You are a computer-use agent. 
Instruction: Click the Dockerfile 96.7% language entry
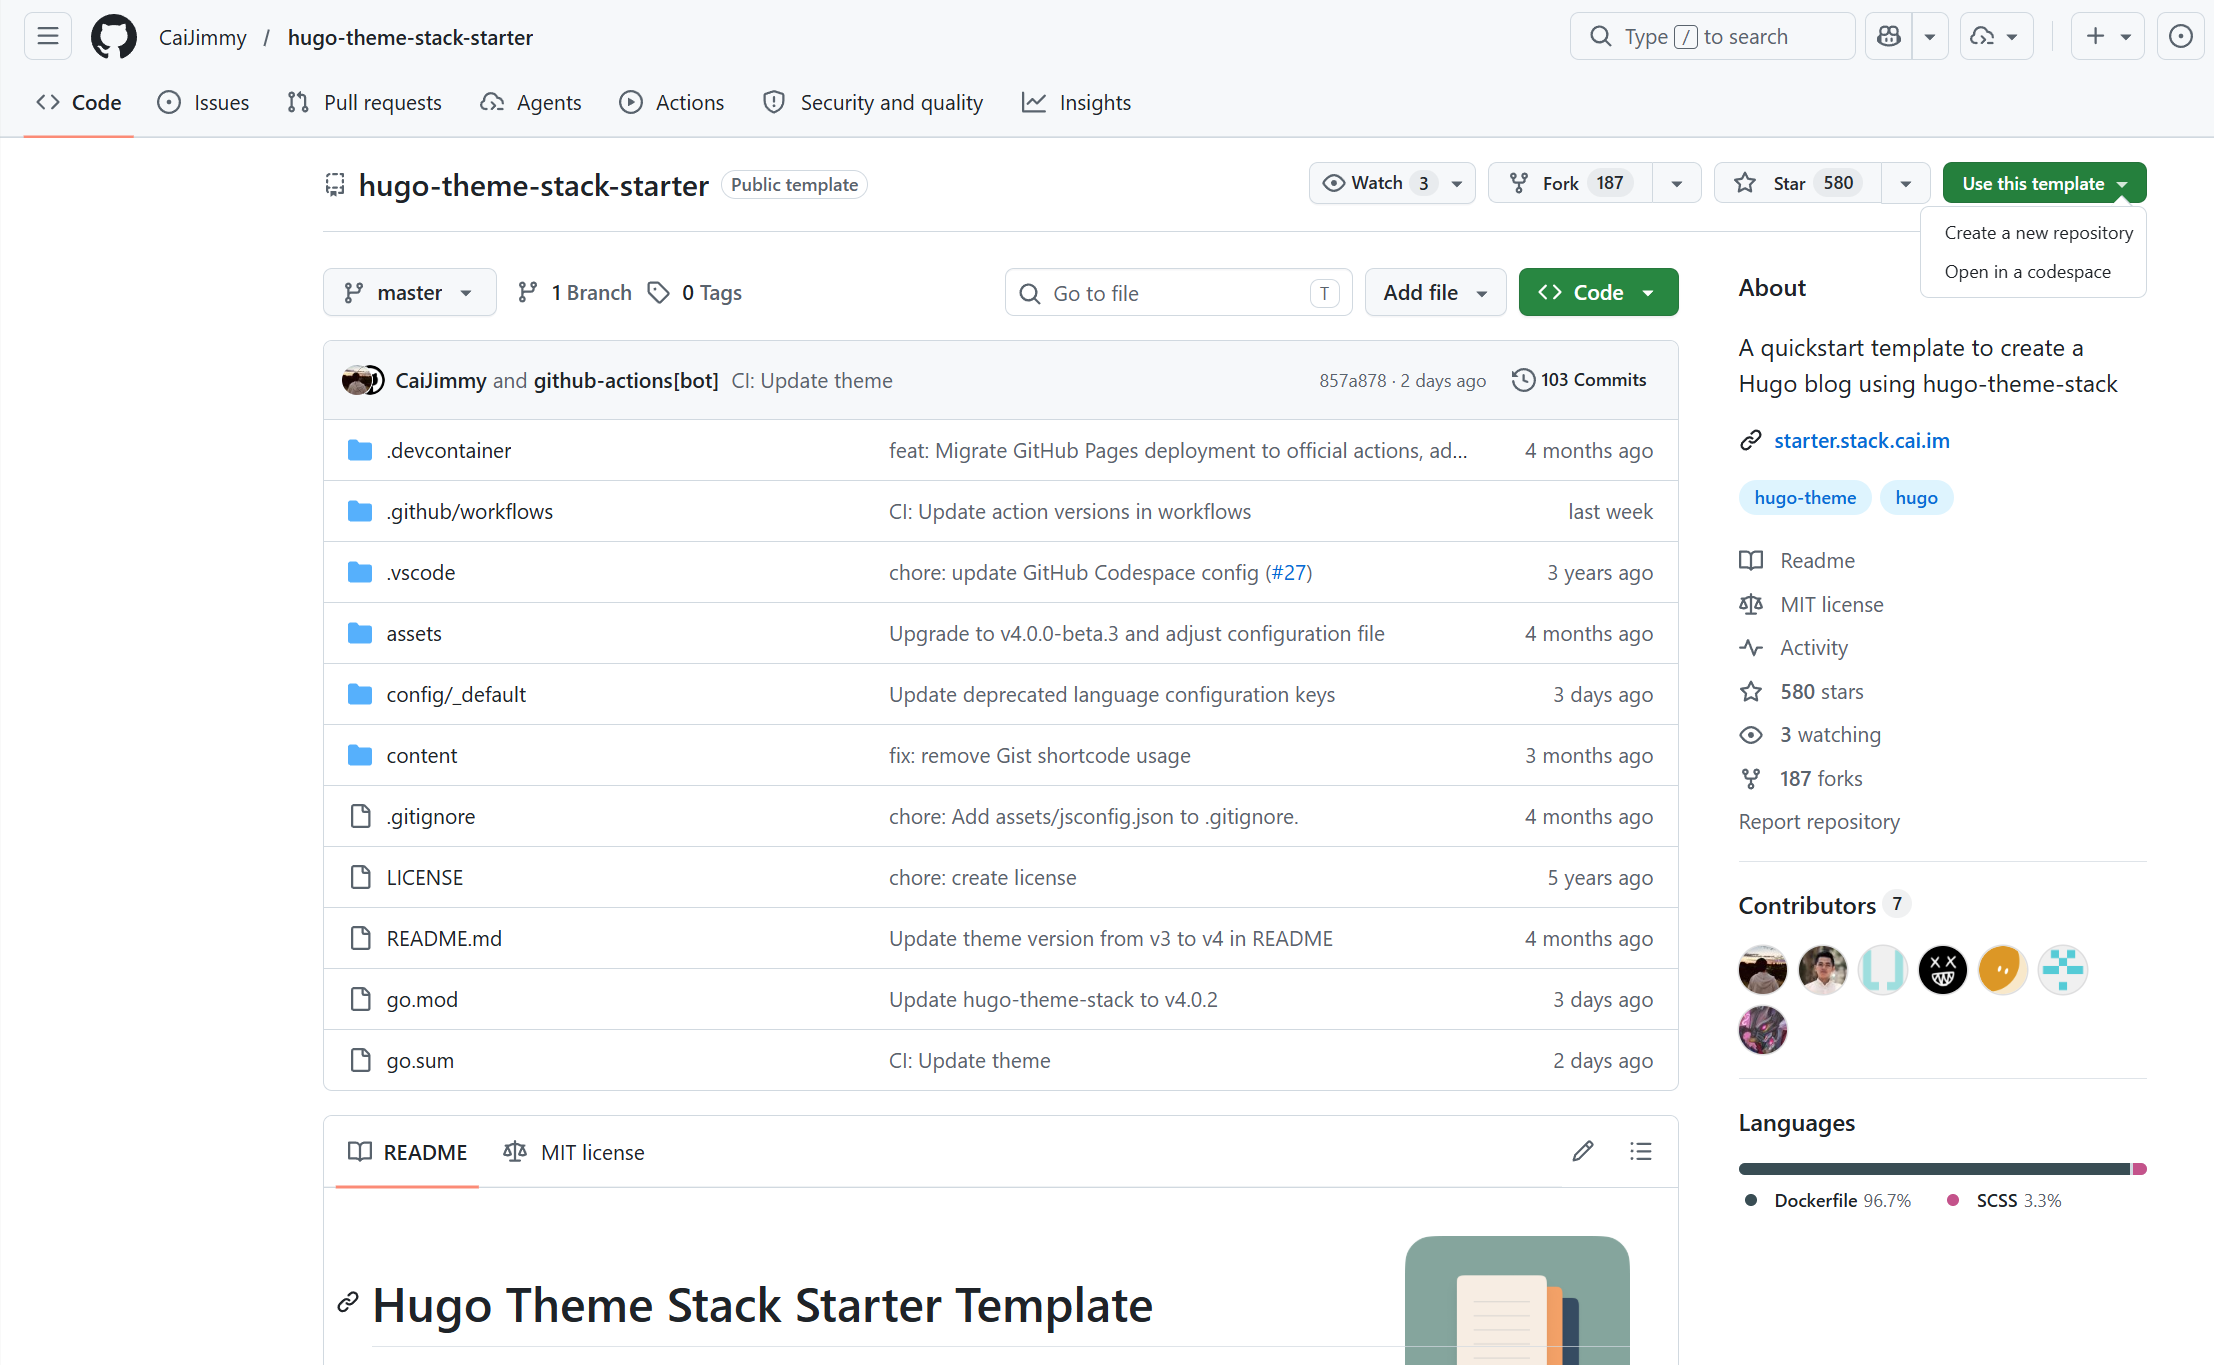click(1828, 1201)
